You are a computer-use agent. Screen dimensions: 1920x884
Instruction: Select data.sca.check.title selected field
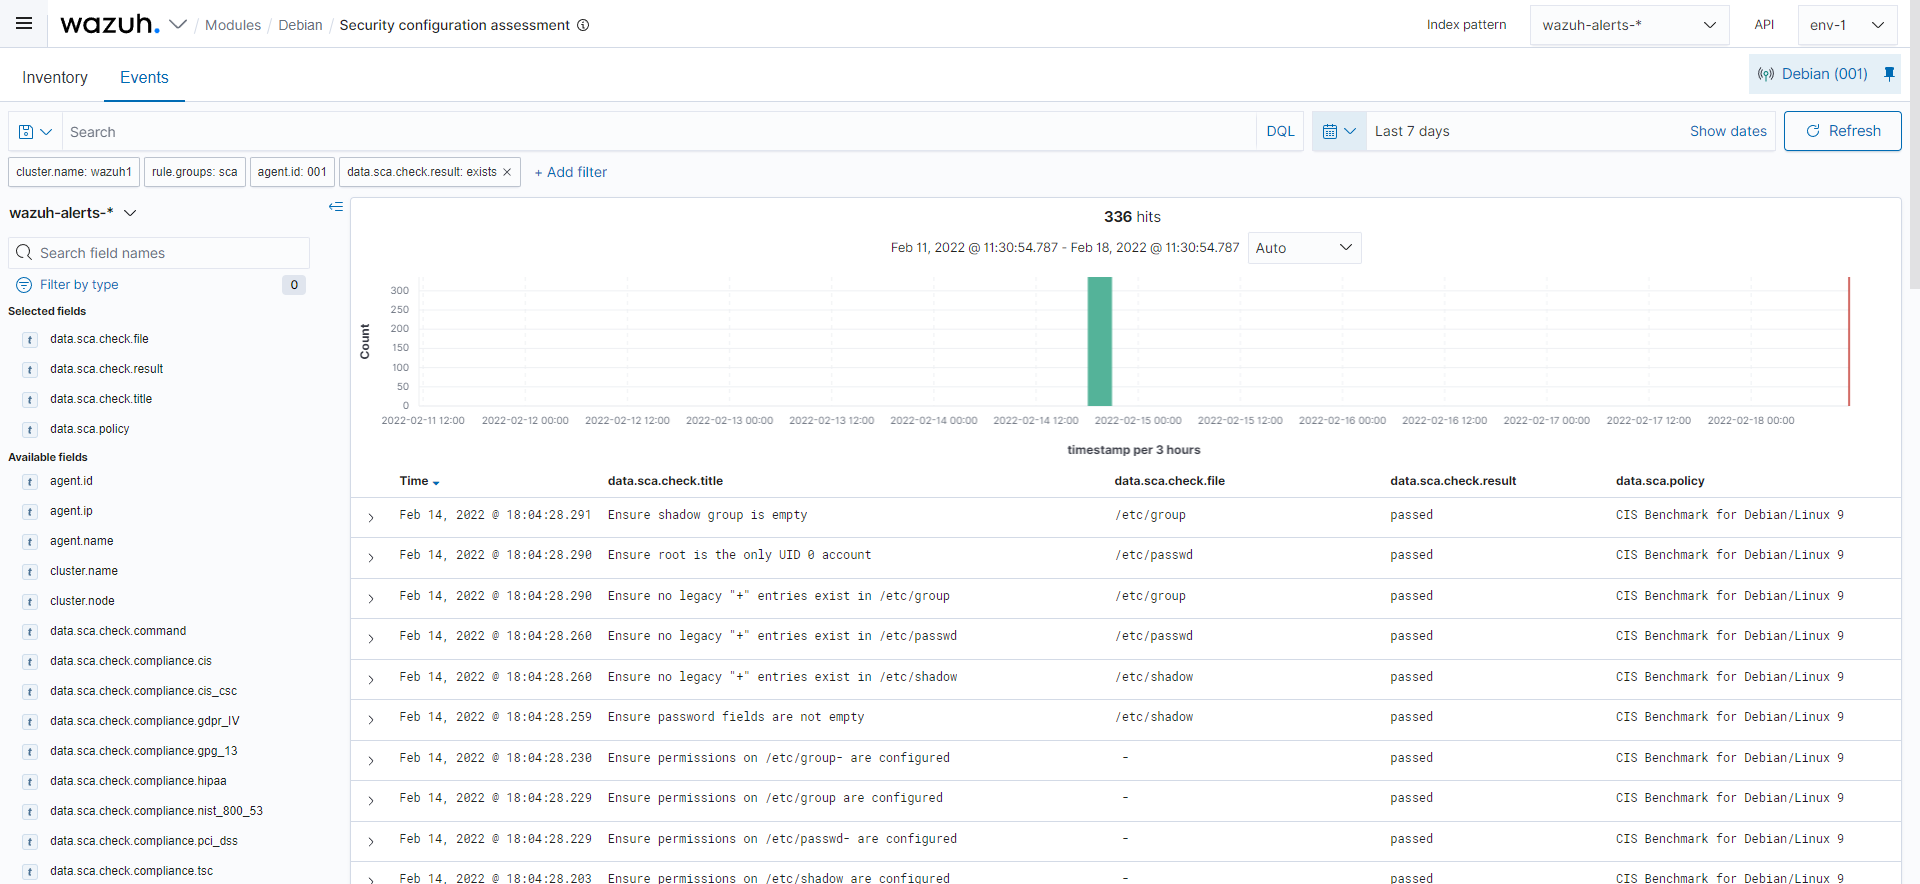(x=101, y=399)
